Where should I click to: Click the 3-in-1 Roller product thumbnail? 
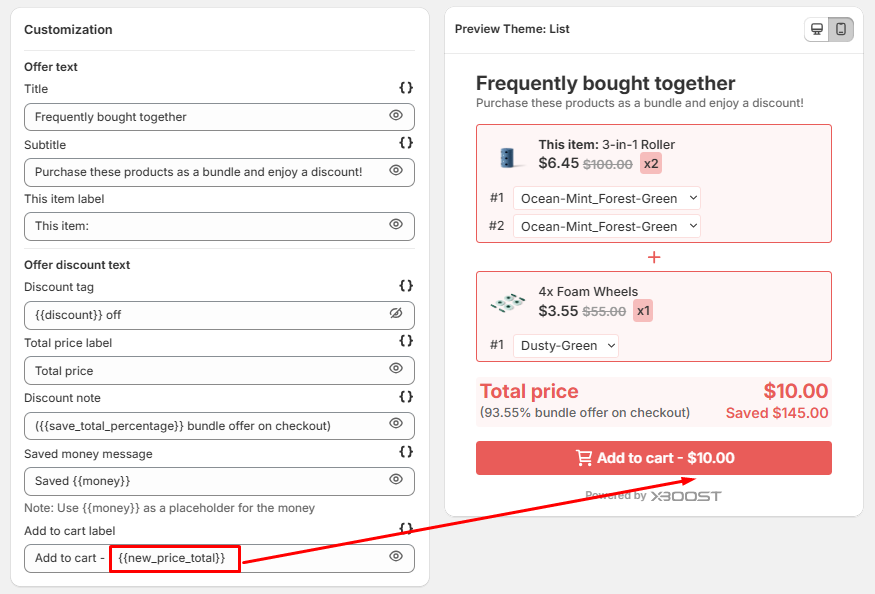(x=508, y=156)
